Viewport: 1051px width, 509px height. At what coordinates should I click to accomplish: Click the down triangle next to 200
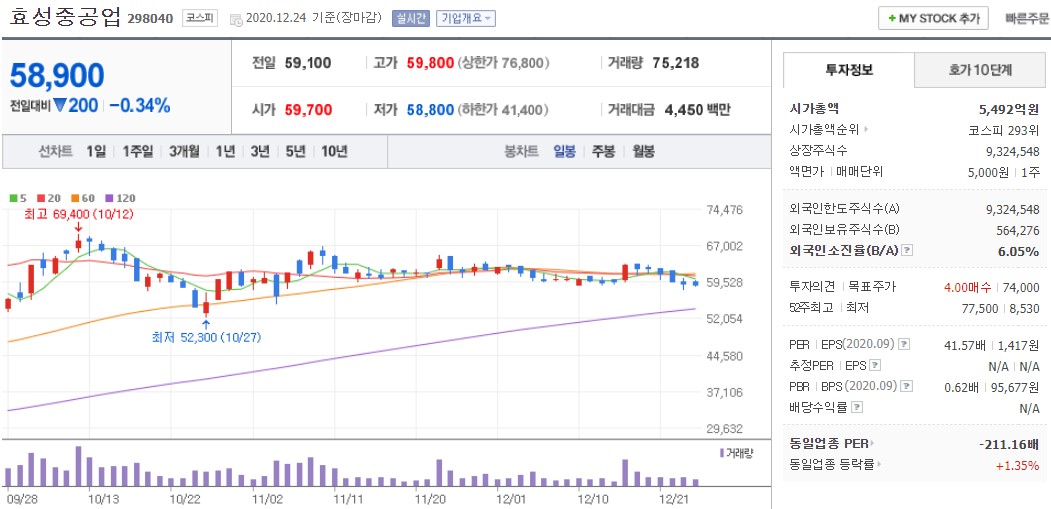point(60,105)
